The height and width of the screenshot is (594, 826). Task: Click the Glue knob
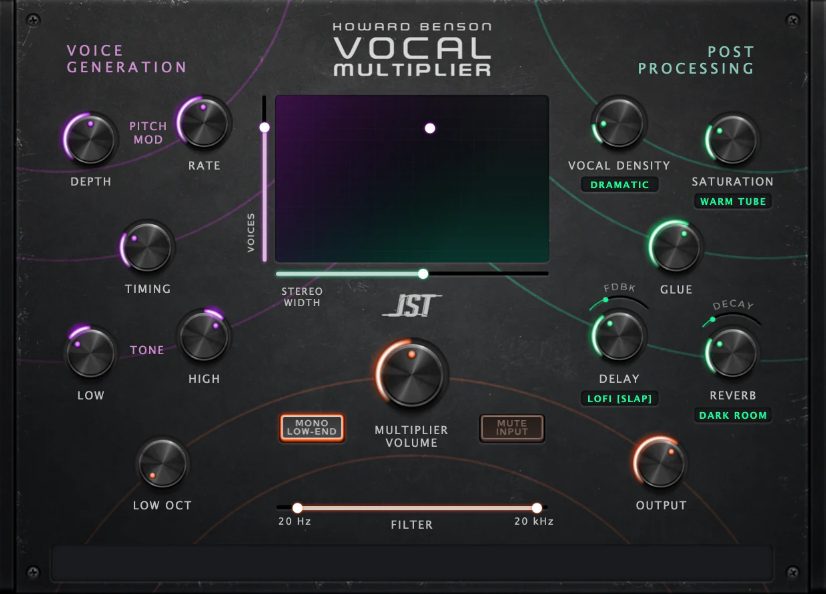[x=675, y=247]
